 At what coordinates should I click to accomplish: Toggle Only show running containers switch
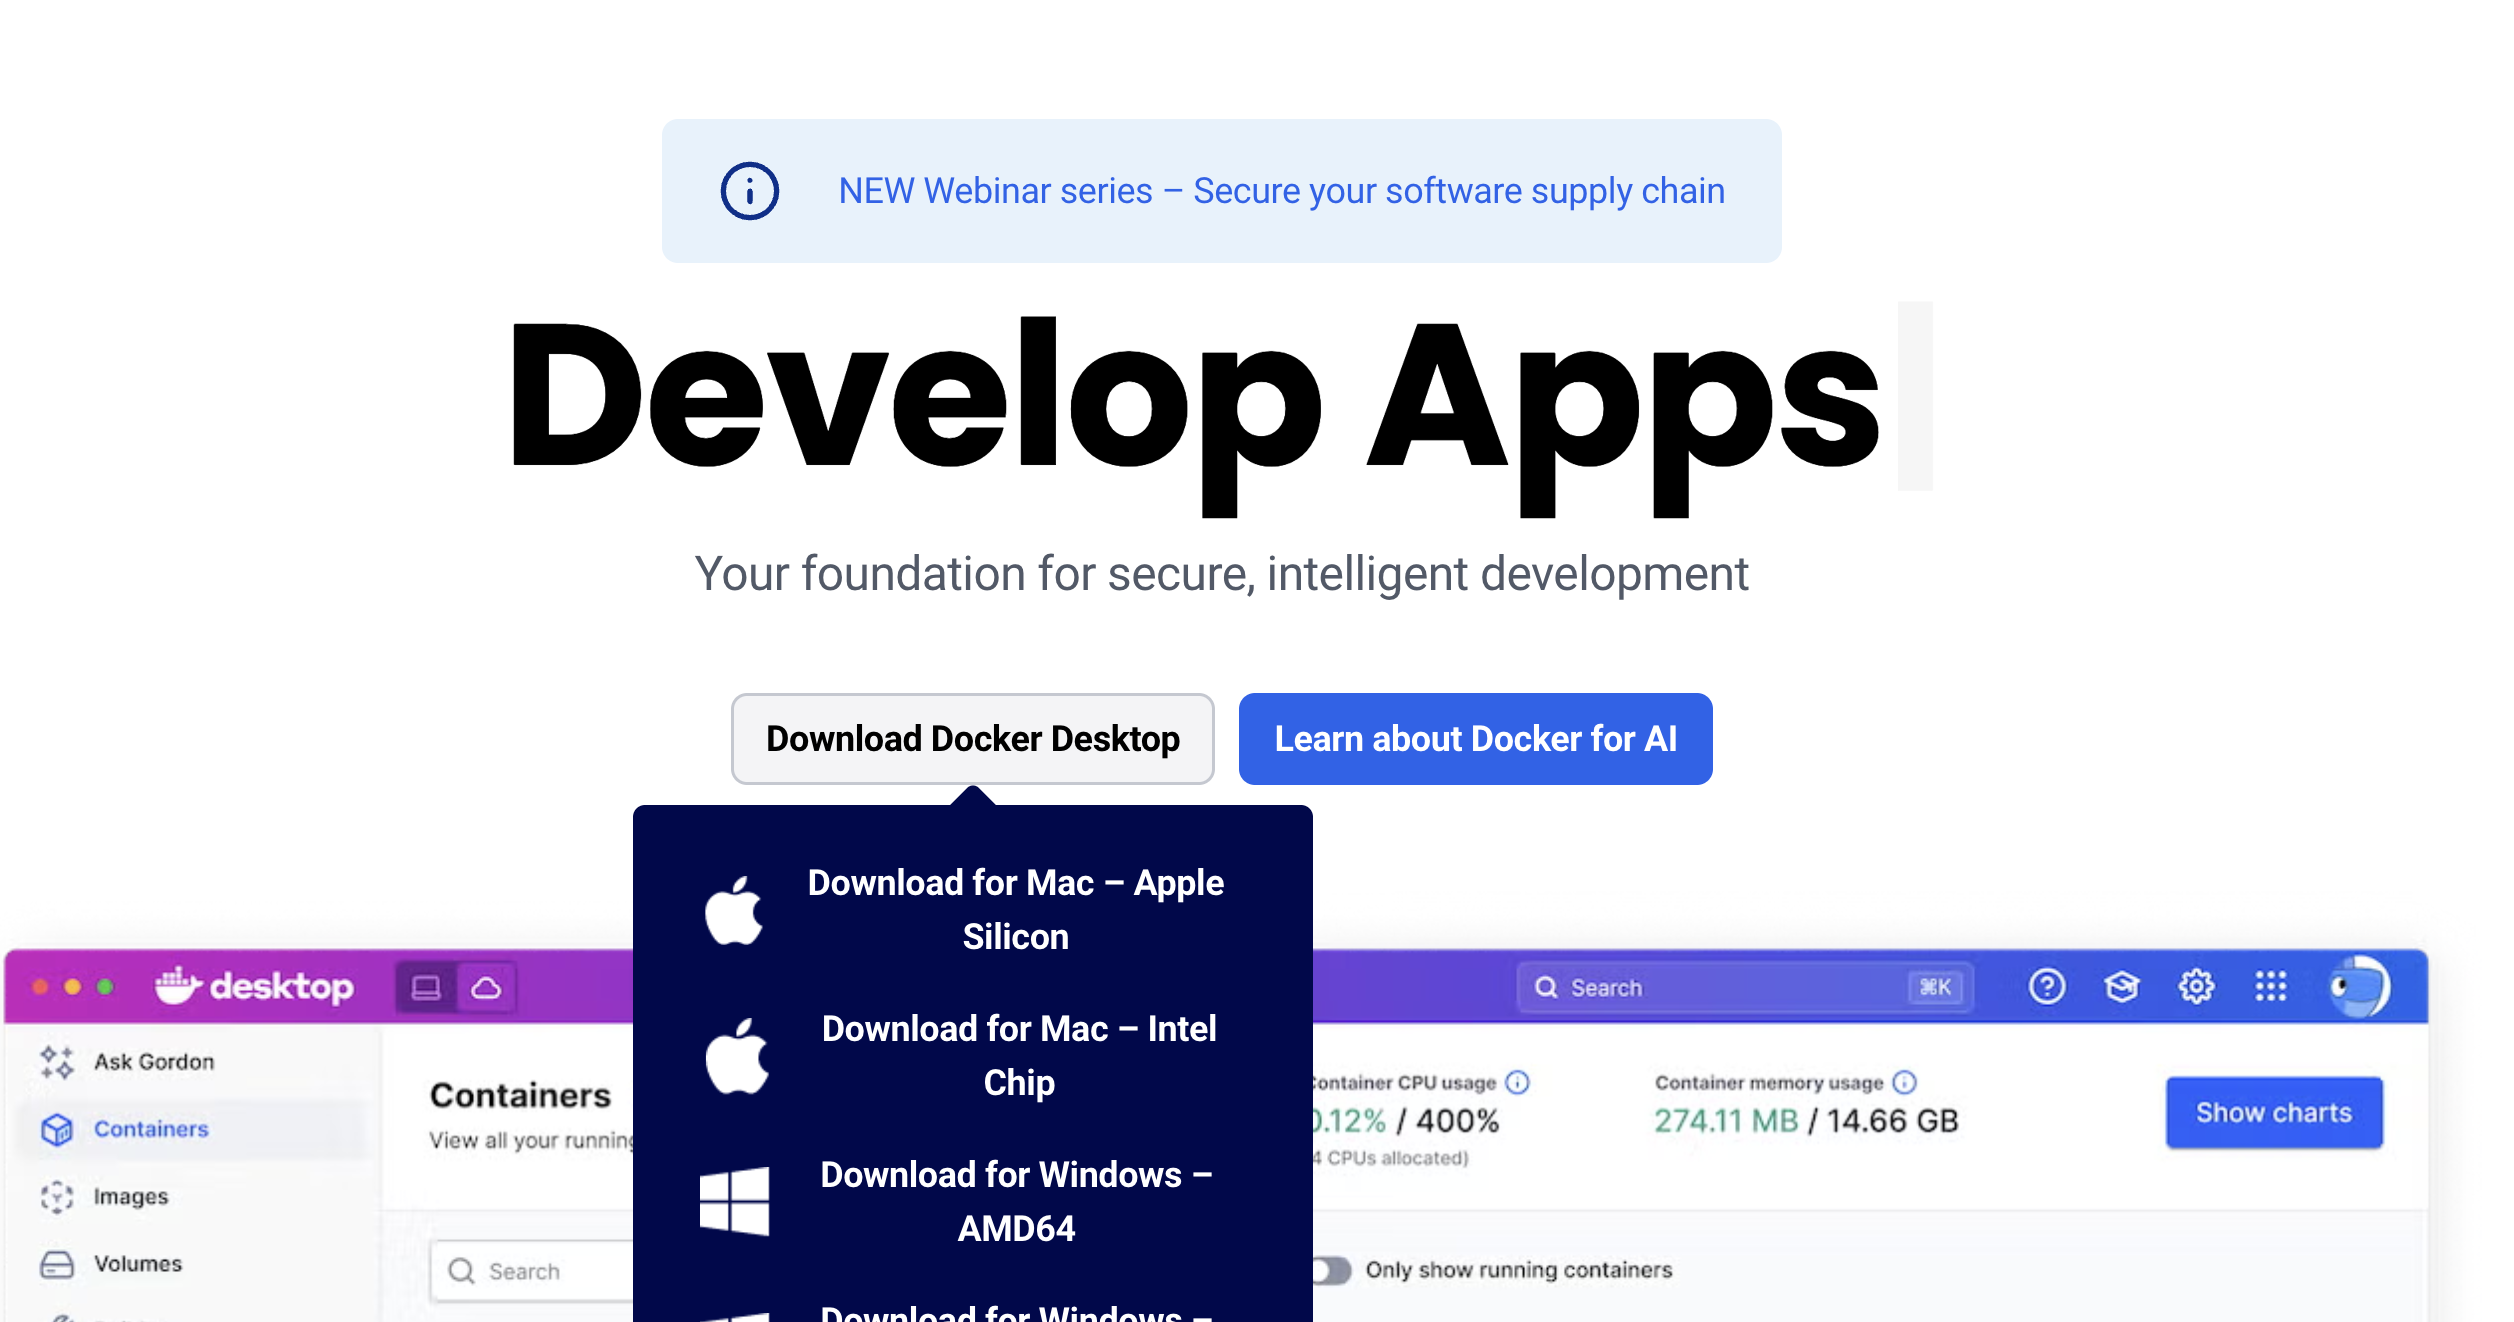[x=1333, y=1270]
